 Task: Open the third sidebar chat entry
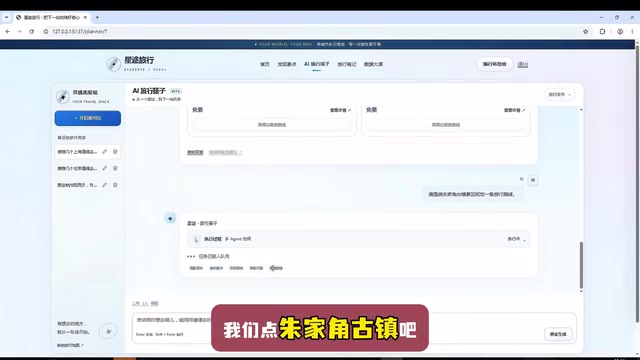click(x=78, y=185)
